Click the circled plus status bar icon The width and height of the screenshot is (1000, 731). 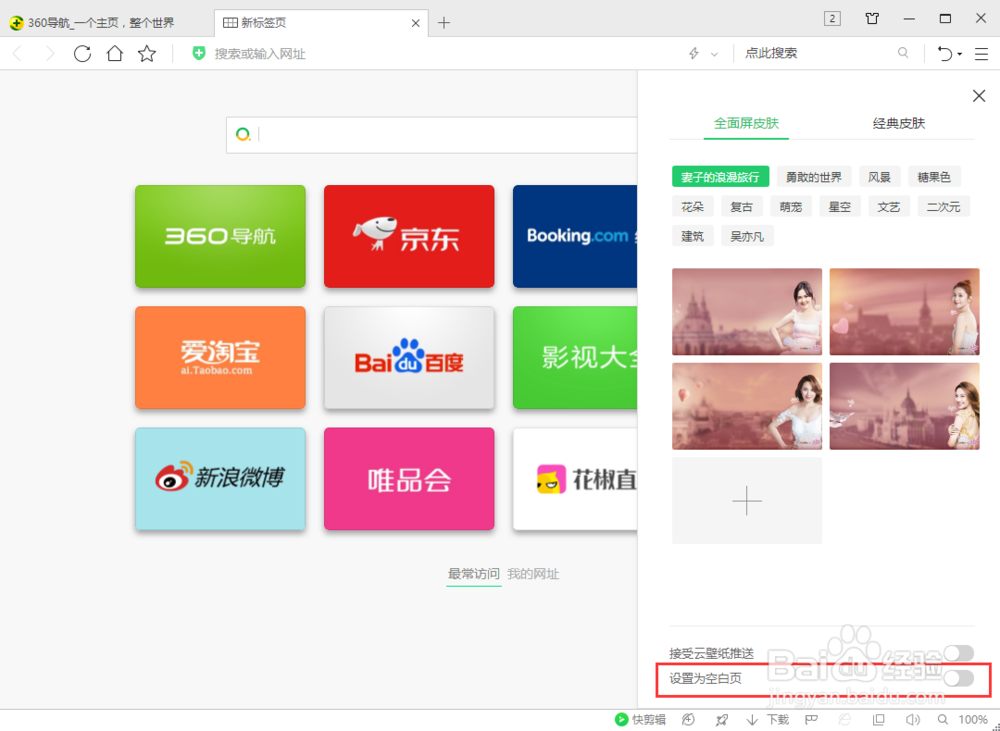click(x=688, y=720)
